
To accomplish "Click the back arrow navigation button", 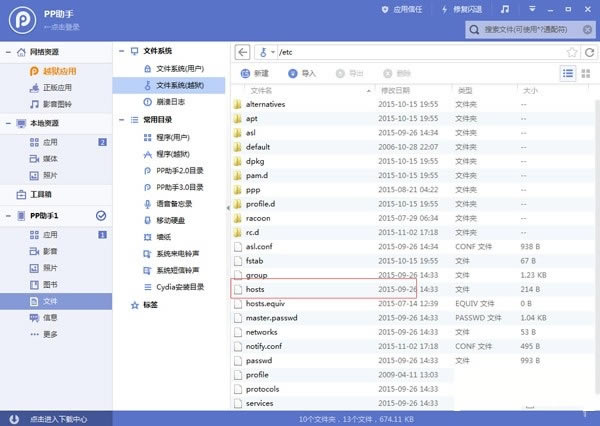I will pos(242,52).
